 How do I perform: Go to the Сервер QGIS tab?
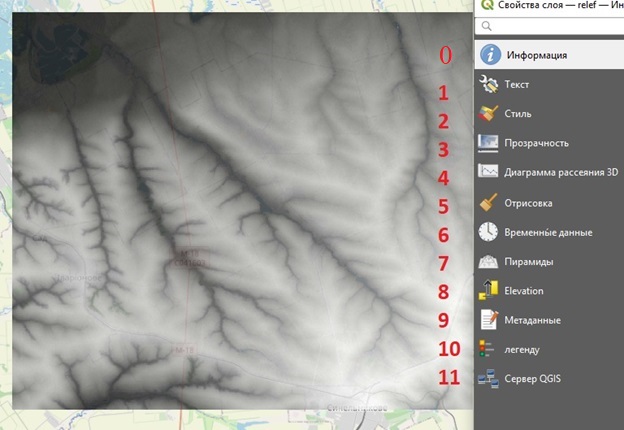(549, 378)
